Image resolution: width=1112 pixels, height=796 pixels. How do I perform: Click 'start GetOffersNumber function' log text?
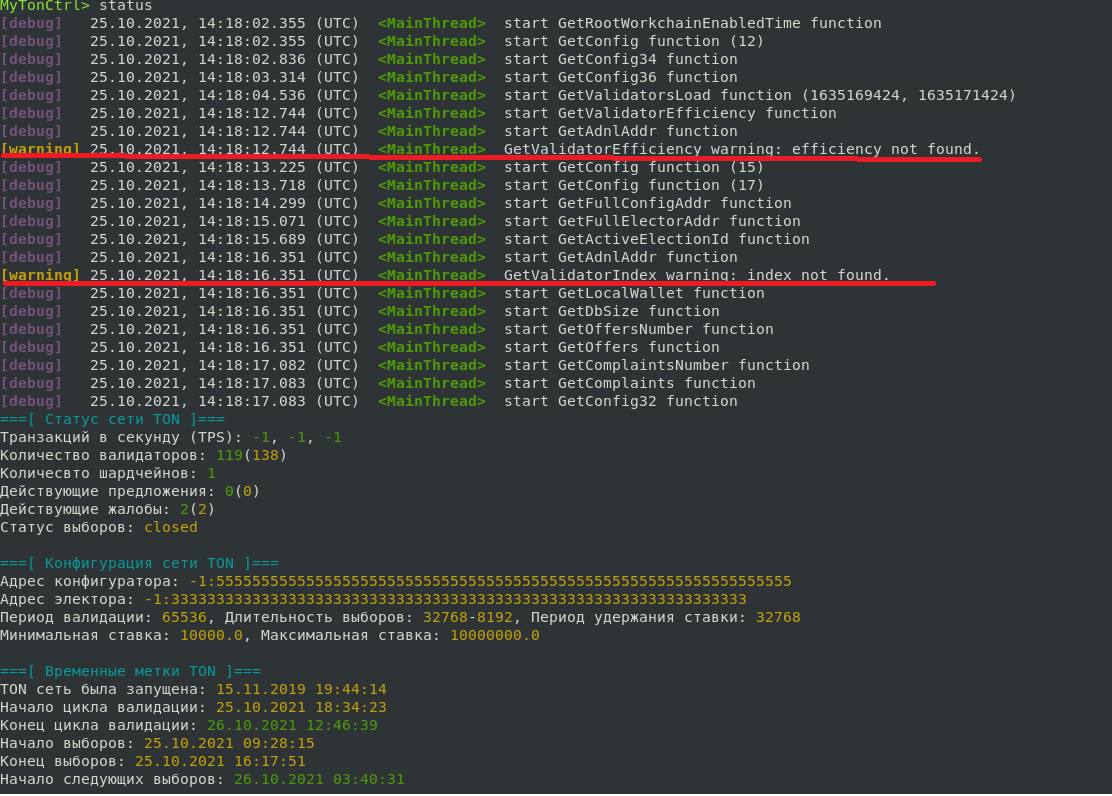(x=638, y=329)
